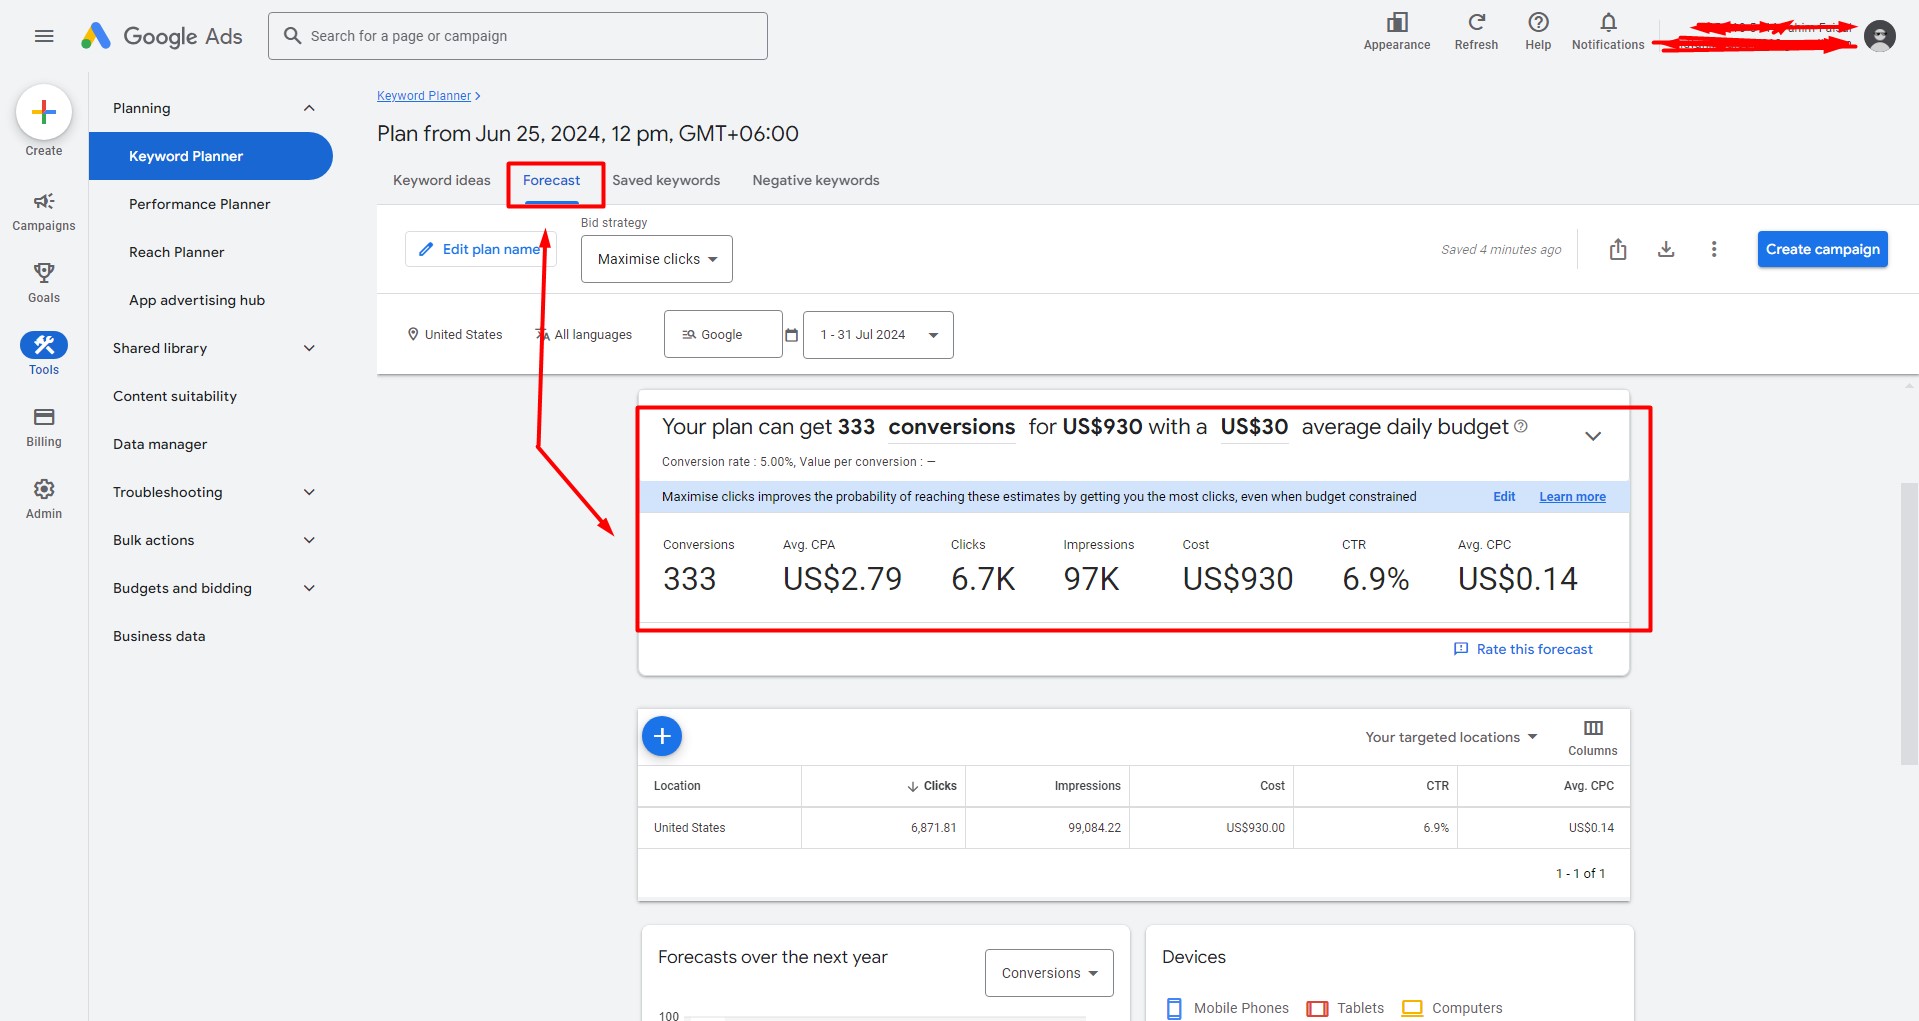Open the Google network selector
Screen dimensions: 1919x1021
coord(723,335)
